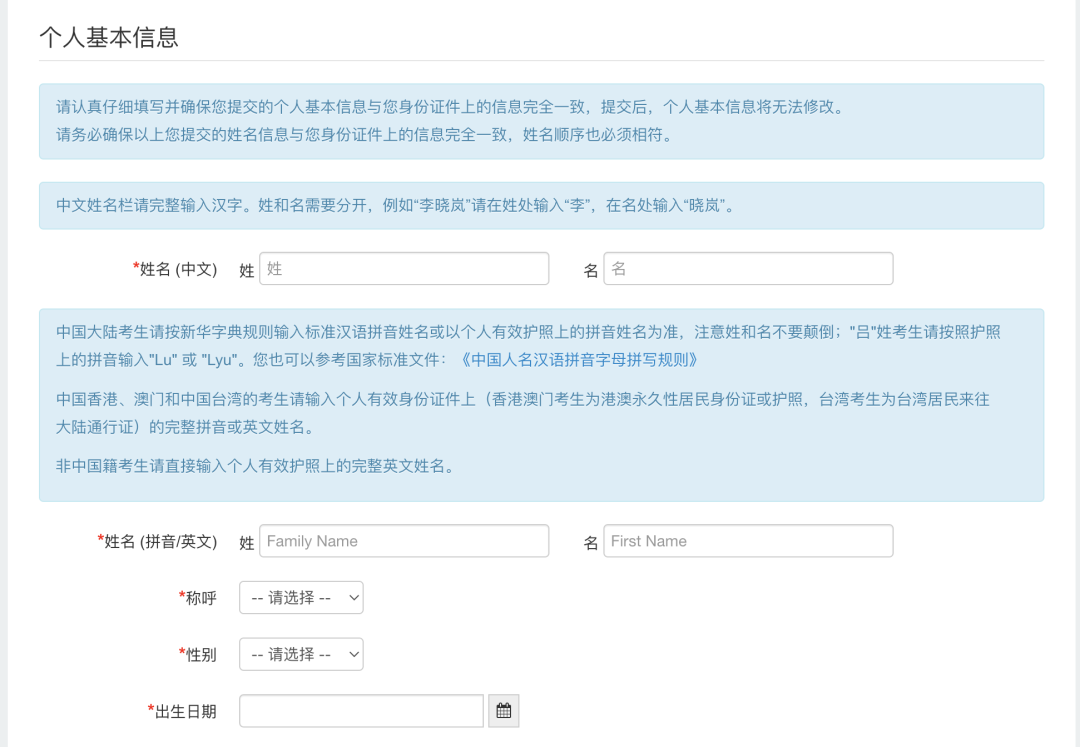
Task: Focus the Chinese given name 名 field
Action: (x=748, y=269)
